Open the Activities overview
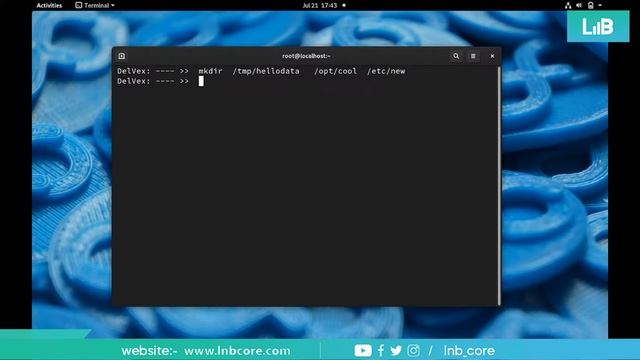Screen dimensions: 640x360 (x=49, y=5)
